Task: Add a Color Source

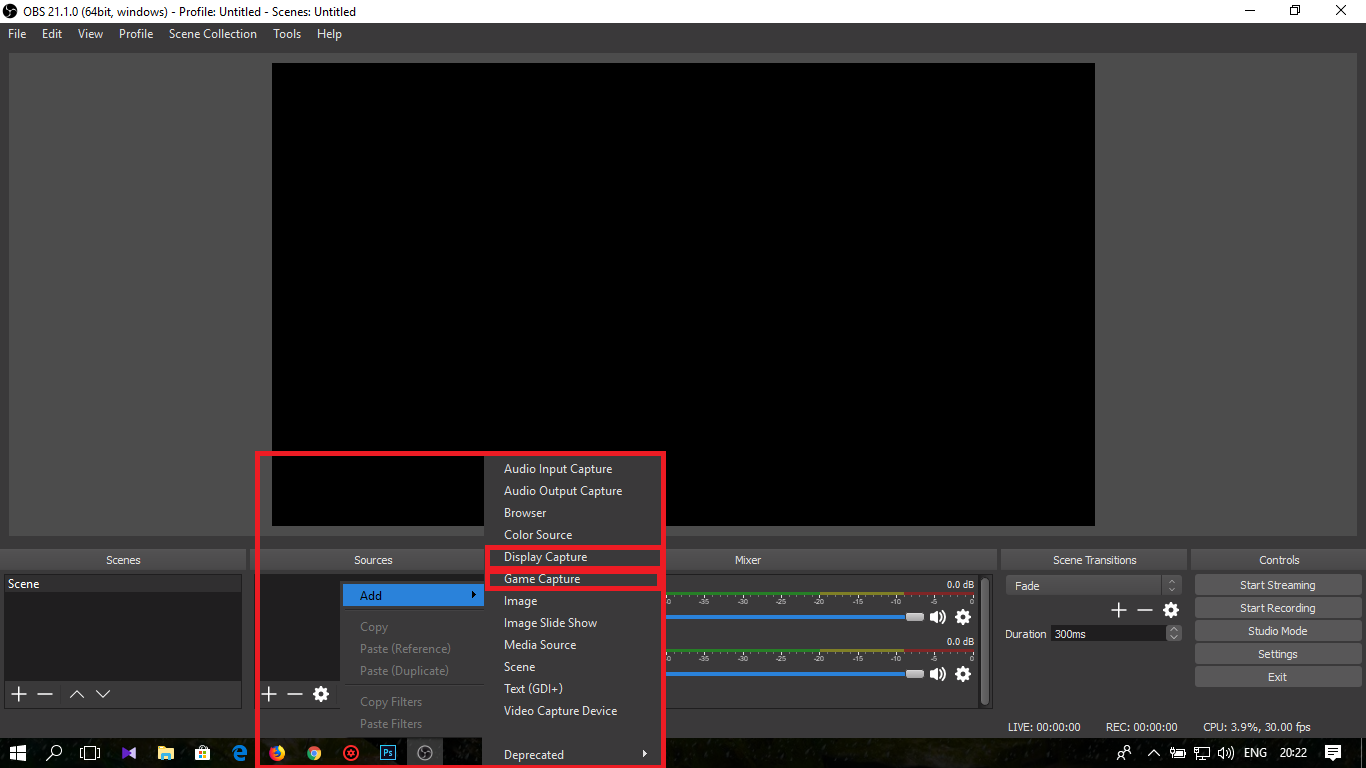Action: coord(574,535)
